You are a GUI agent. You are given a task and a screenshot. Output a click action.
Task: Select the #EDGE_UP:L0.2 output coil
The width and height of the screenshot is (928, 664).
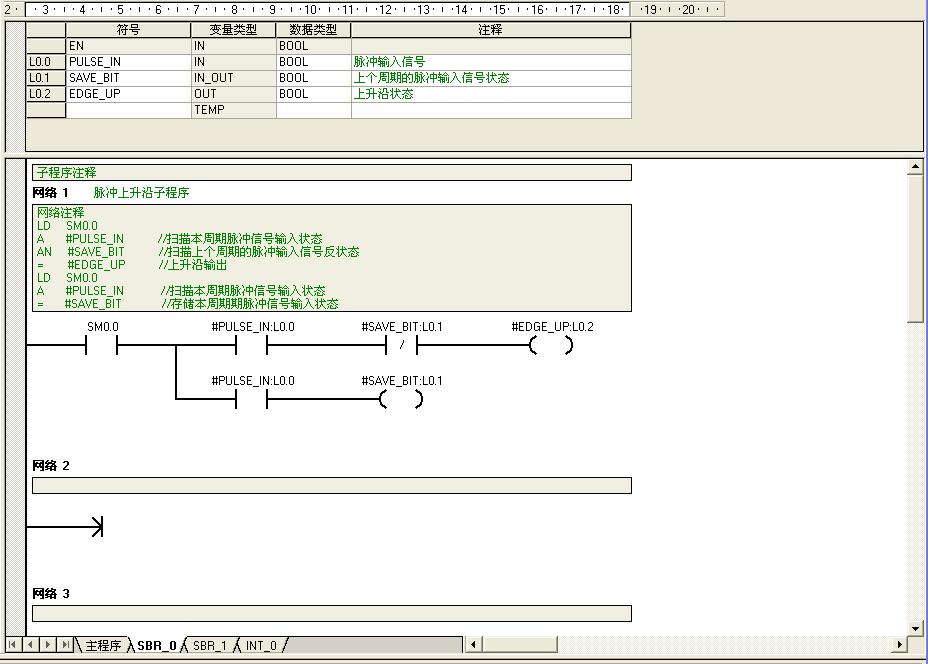pos(551,344)
